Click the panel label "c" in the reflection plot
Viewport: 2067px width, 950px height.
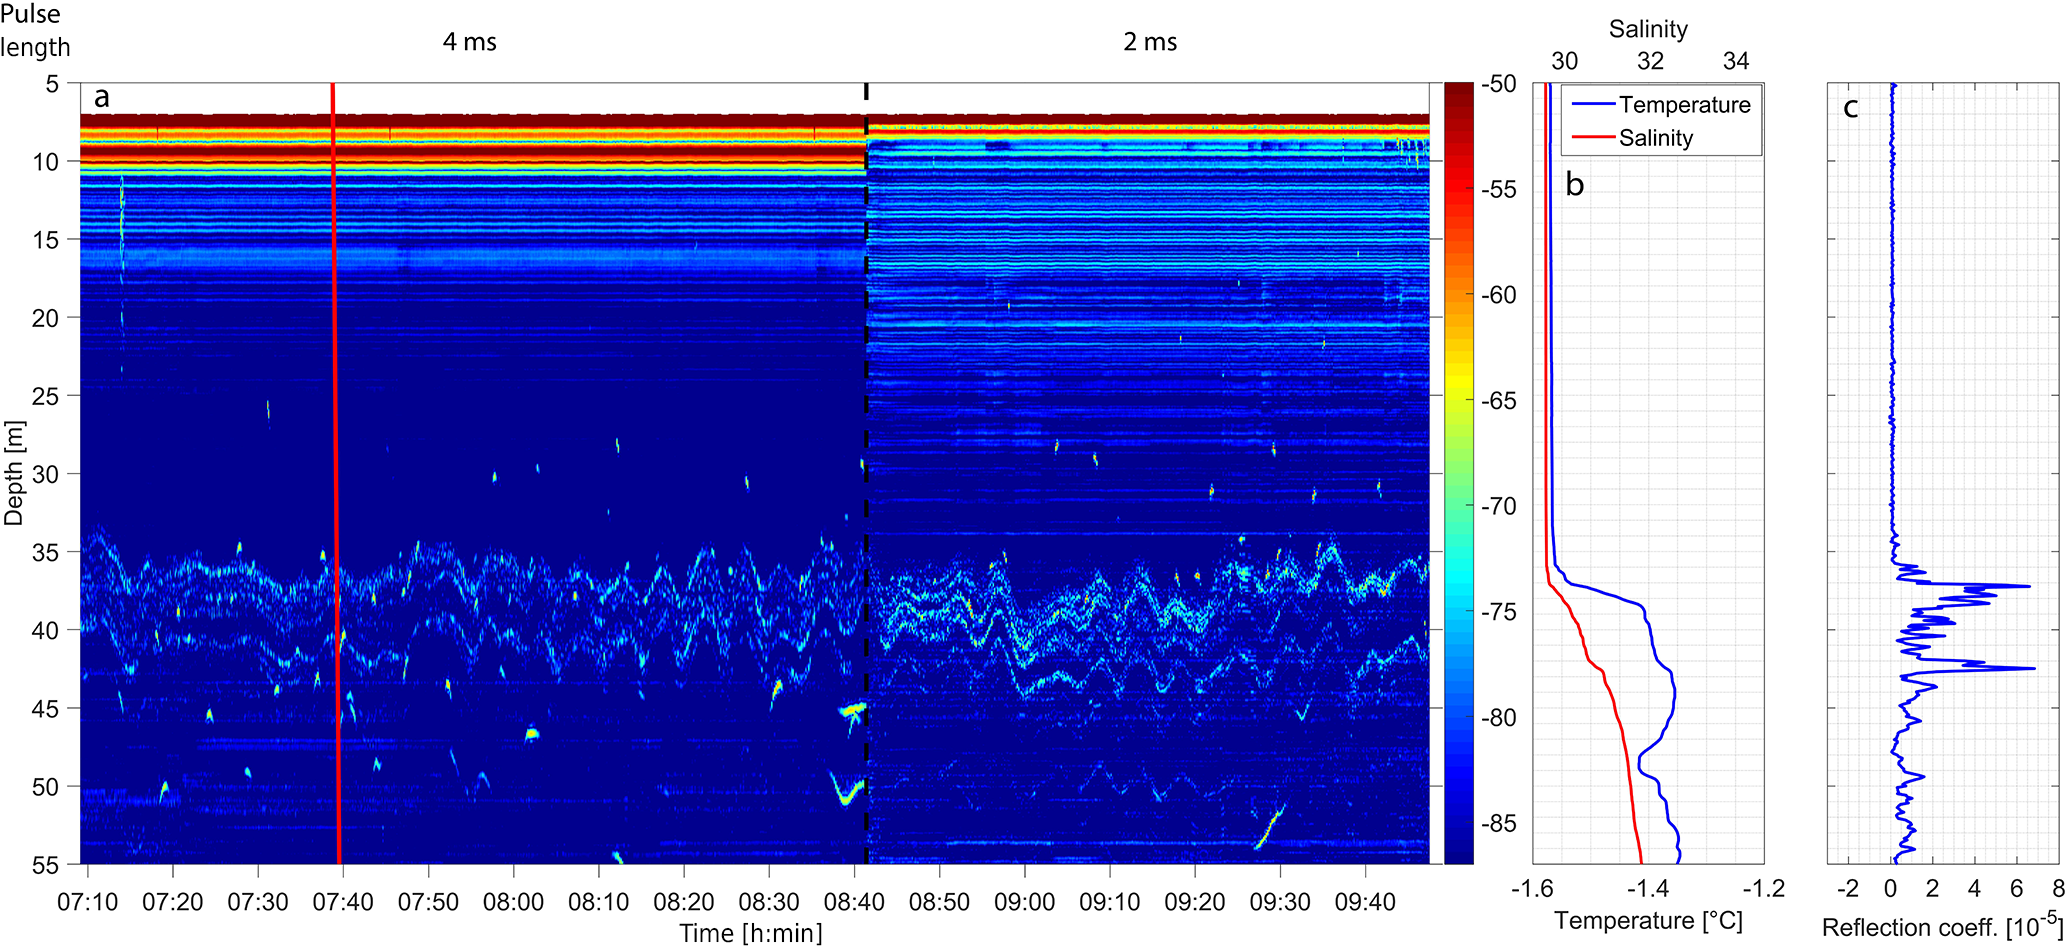1850,108
